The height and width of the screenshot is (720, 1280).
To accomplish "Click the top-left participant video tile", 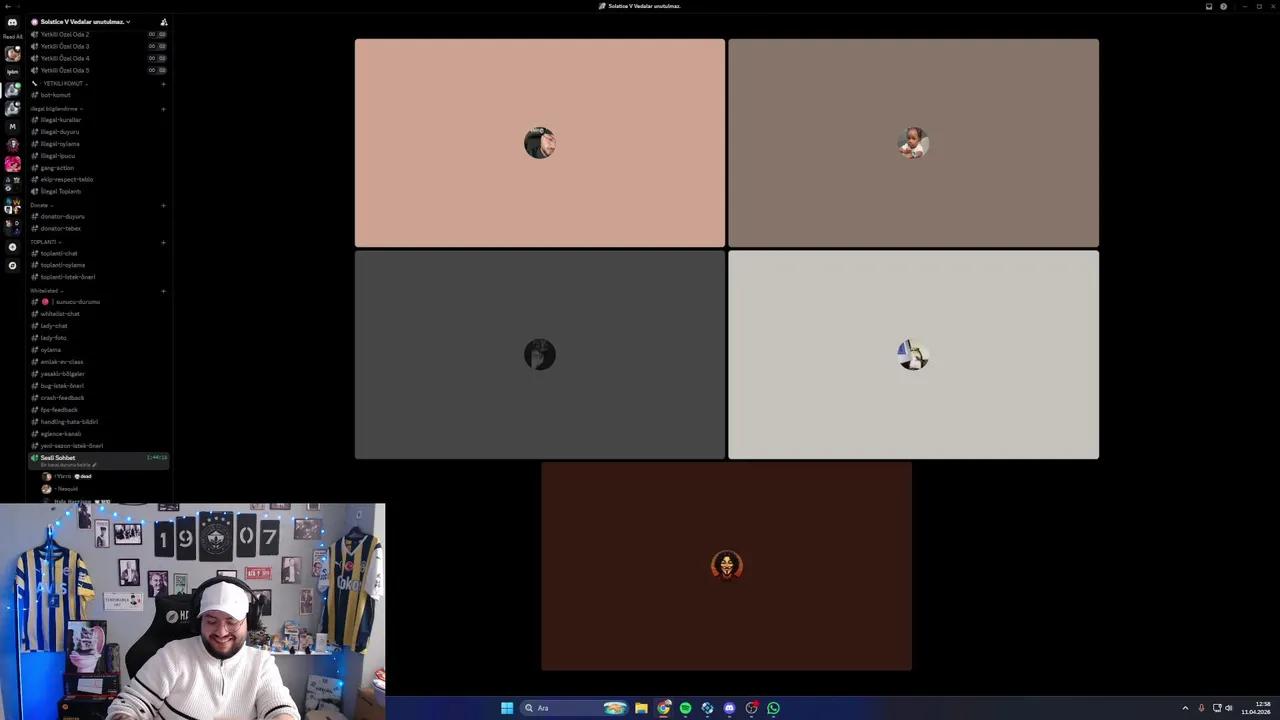I will coord(539,142).
